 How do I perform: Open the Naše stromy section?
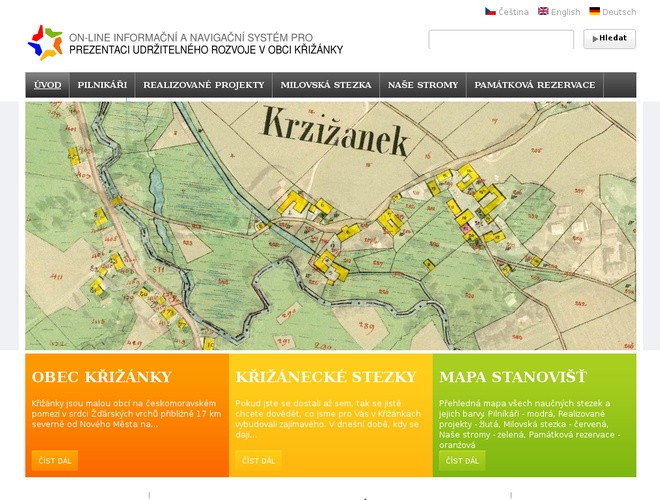422,85
